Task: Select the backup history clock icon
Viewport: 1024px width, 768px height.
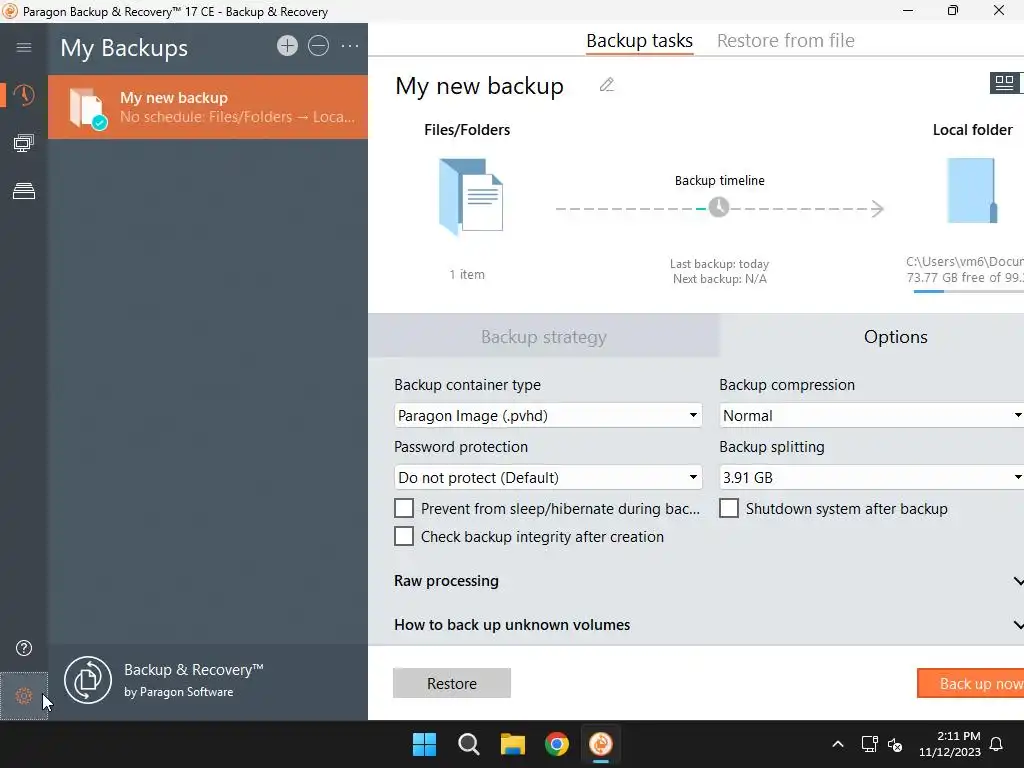Action: tap(24, 95)
